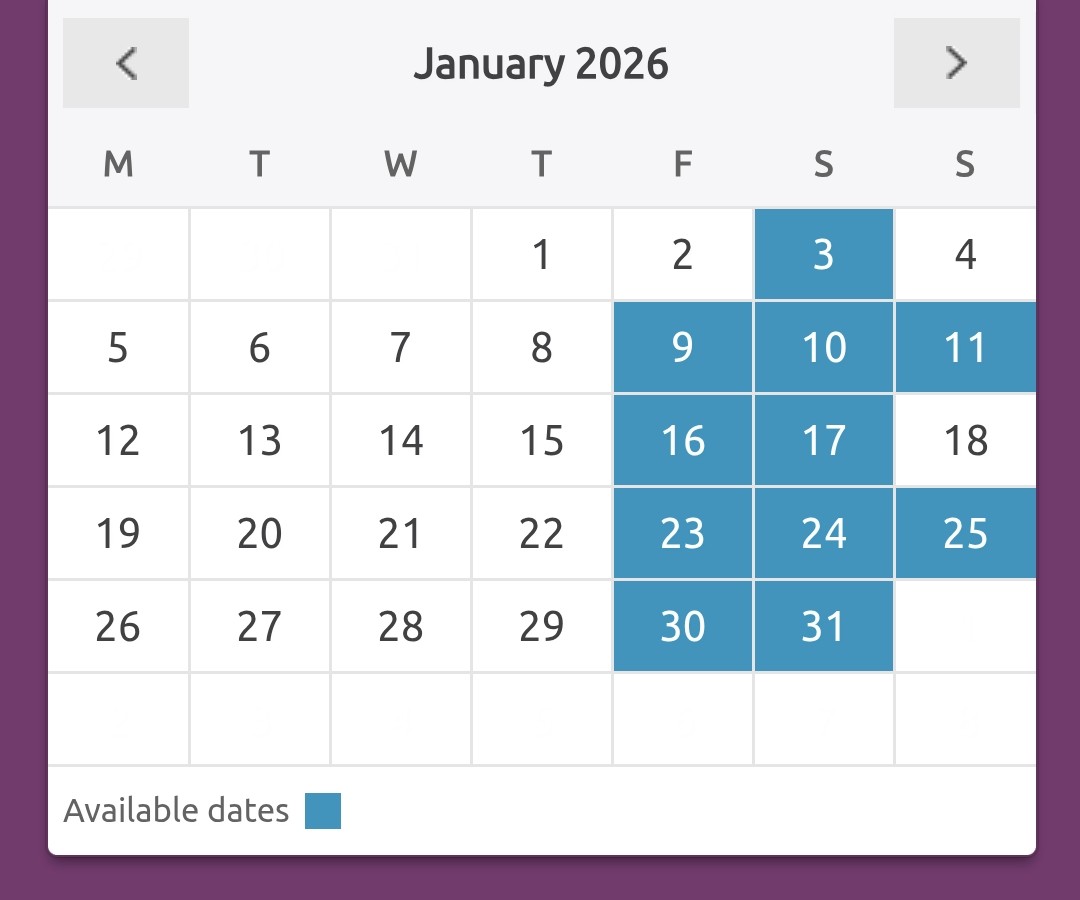Viewport: 1080px width, 900px height.
Task: Pick Friday January 16
Action: (682, 441)
